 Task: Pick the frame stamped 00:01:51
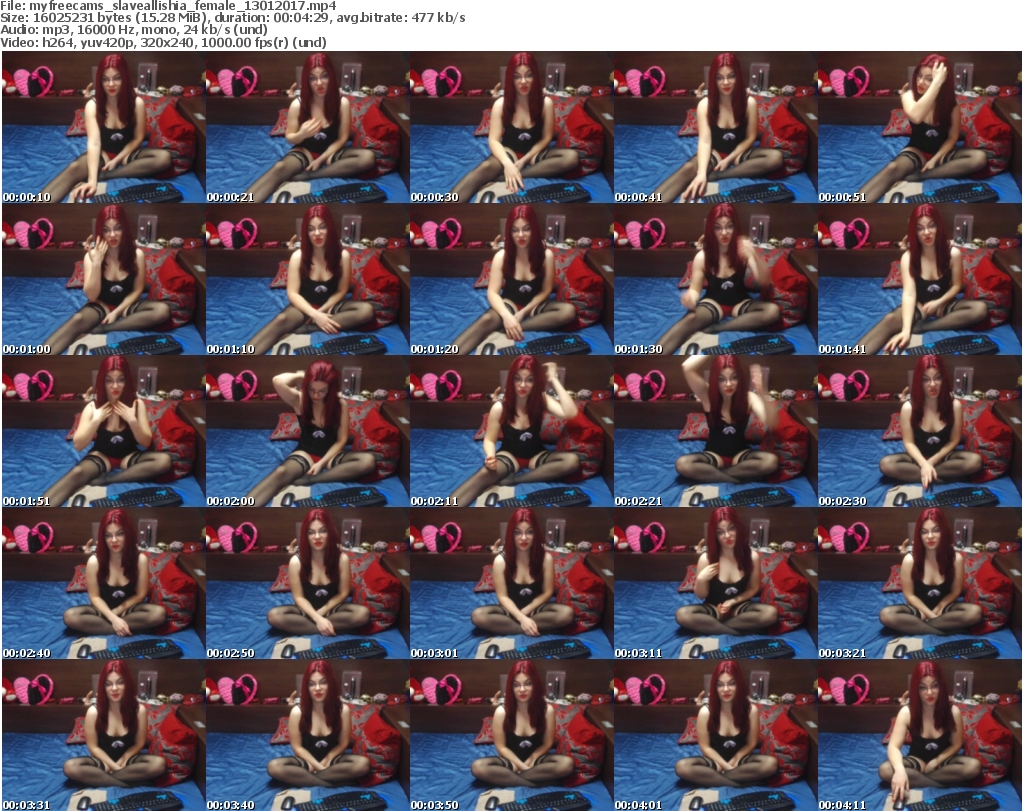click(x=103, y=431)
